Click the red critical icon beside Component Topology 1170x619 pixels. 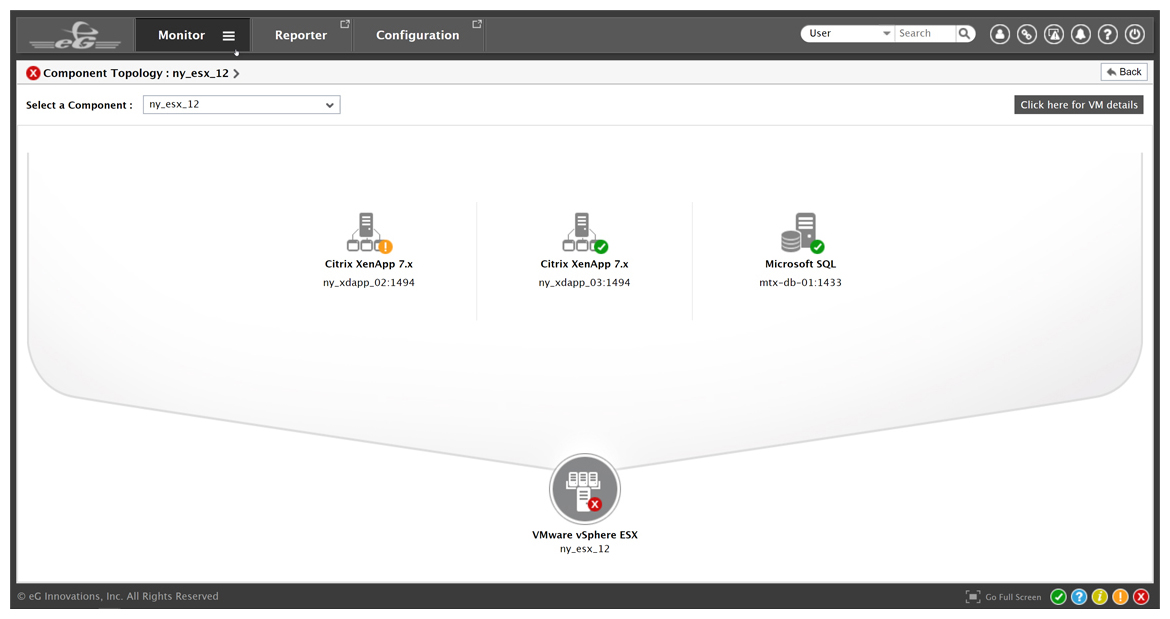tap(33, 73)
